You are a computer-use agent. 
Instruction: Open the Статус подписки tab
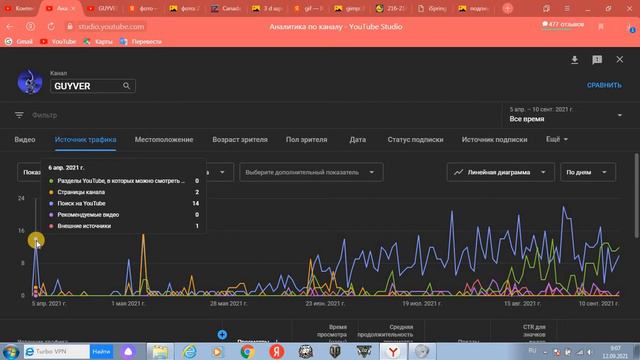tap(416, 140)
